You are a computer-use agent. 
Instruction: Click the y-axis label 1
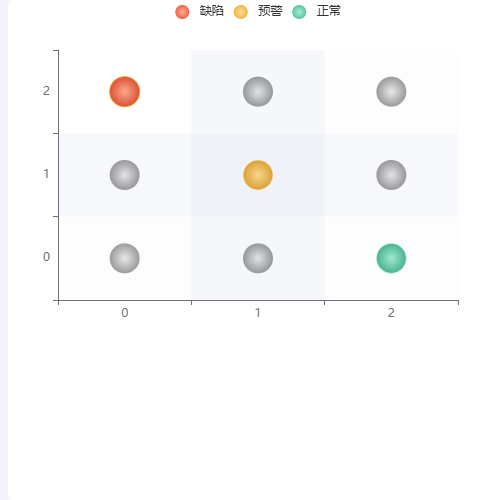click(46, 174)
